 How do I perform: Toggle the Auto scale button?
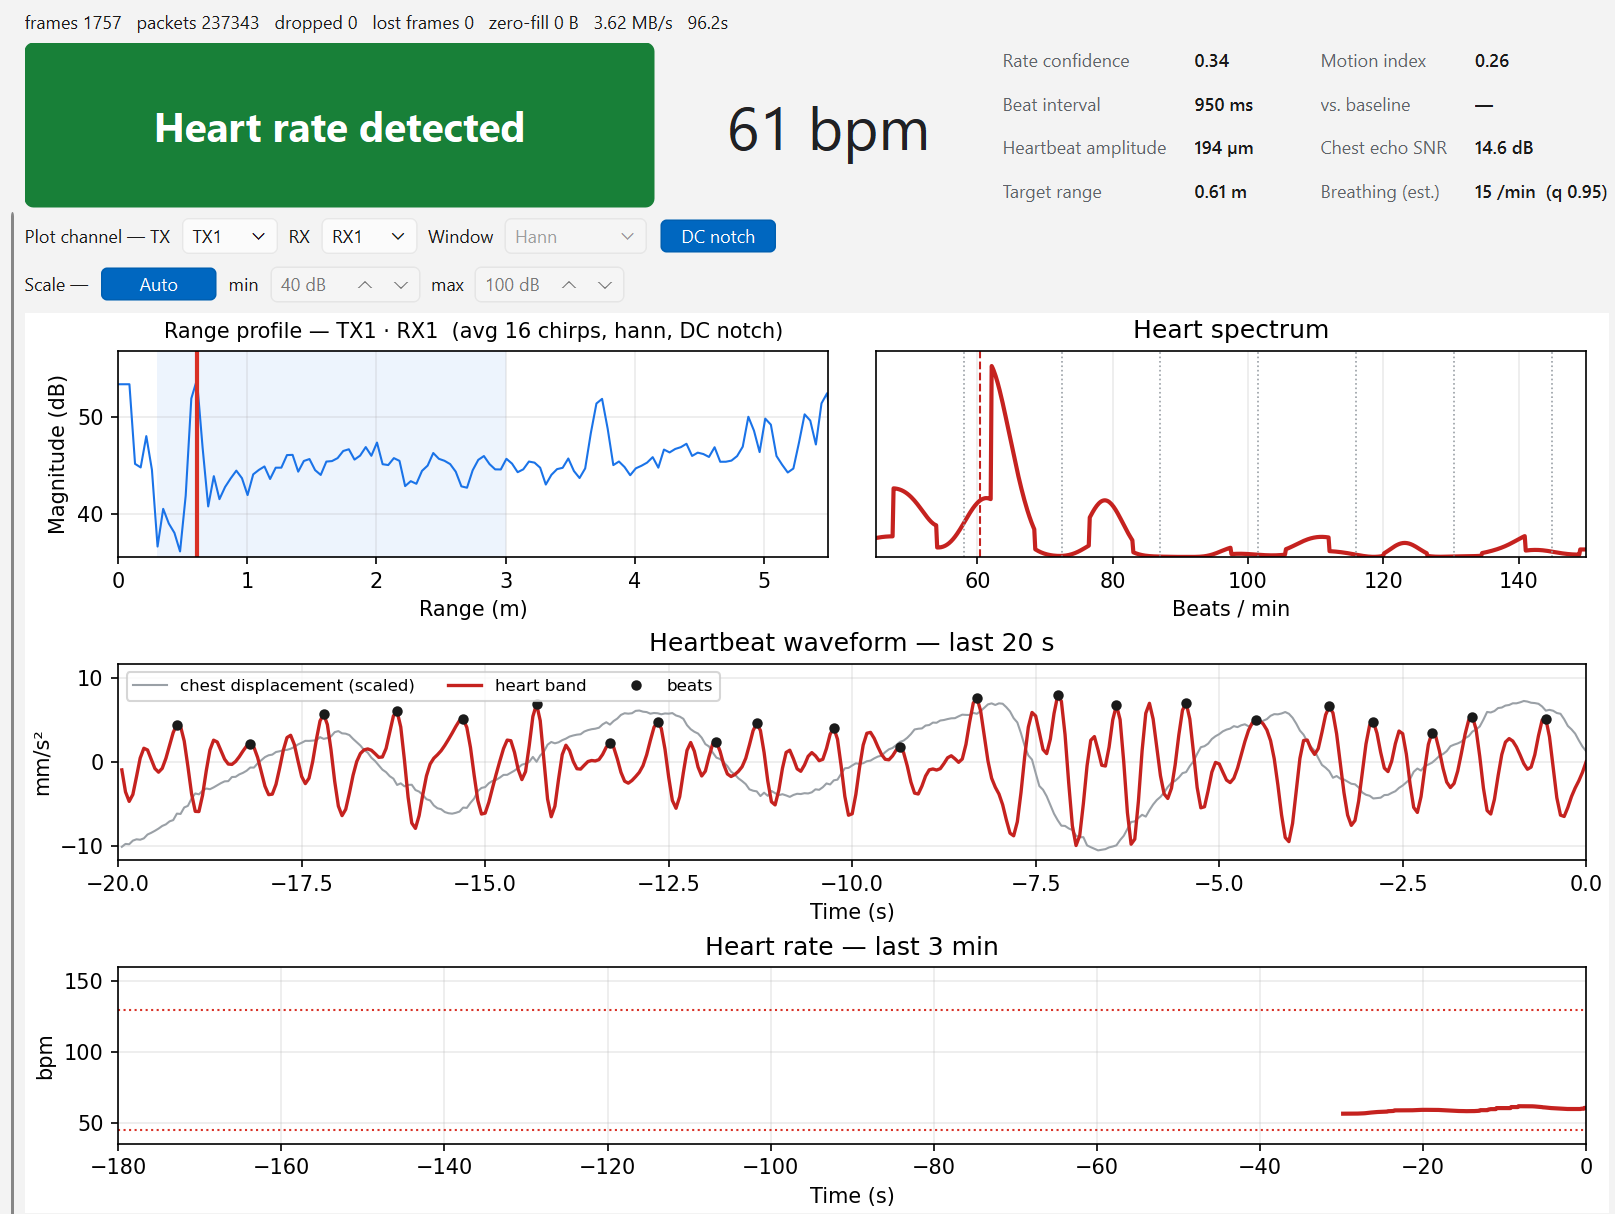[x=158, y=284]
